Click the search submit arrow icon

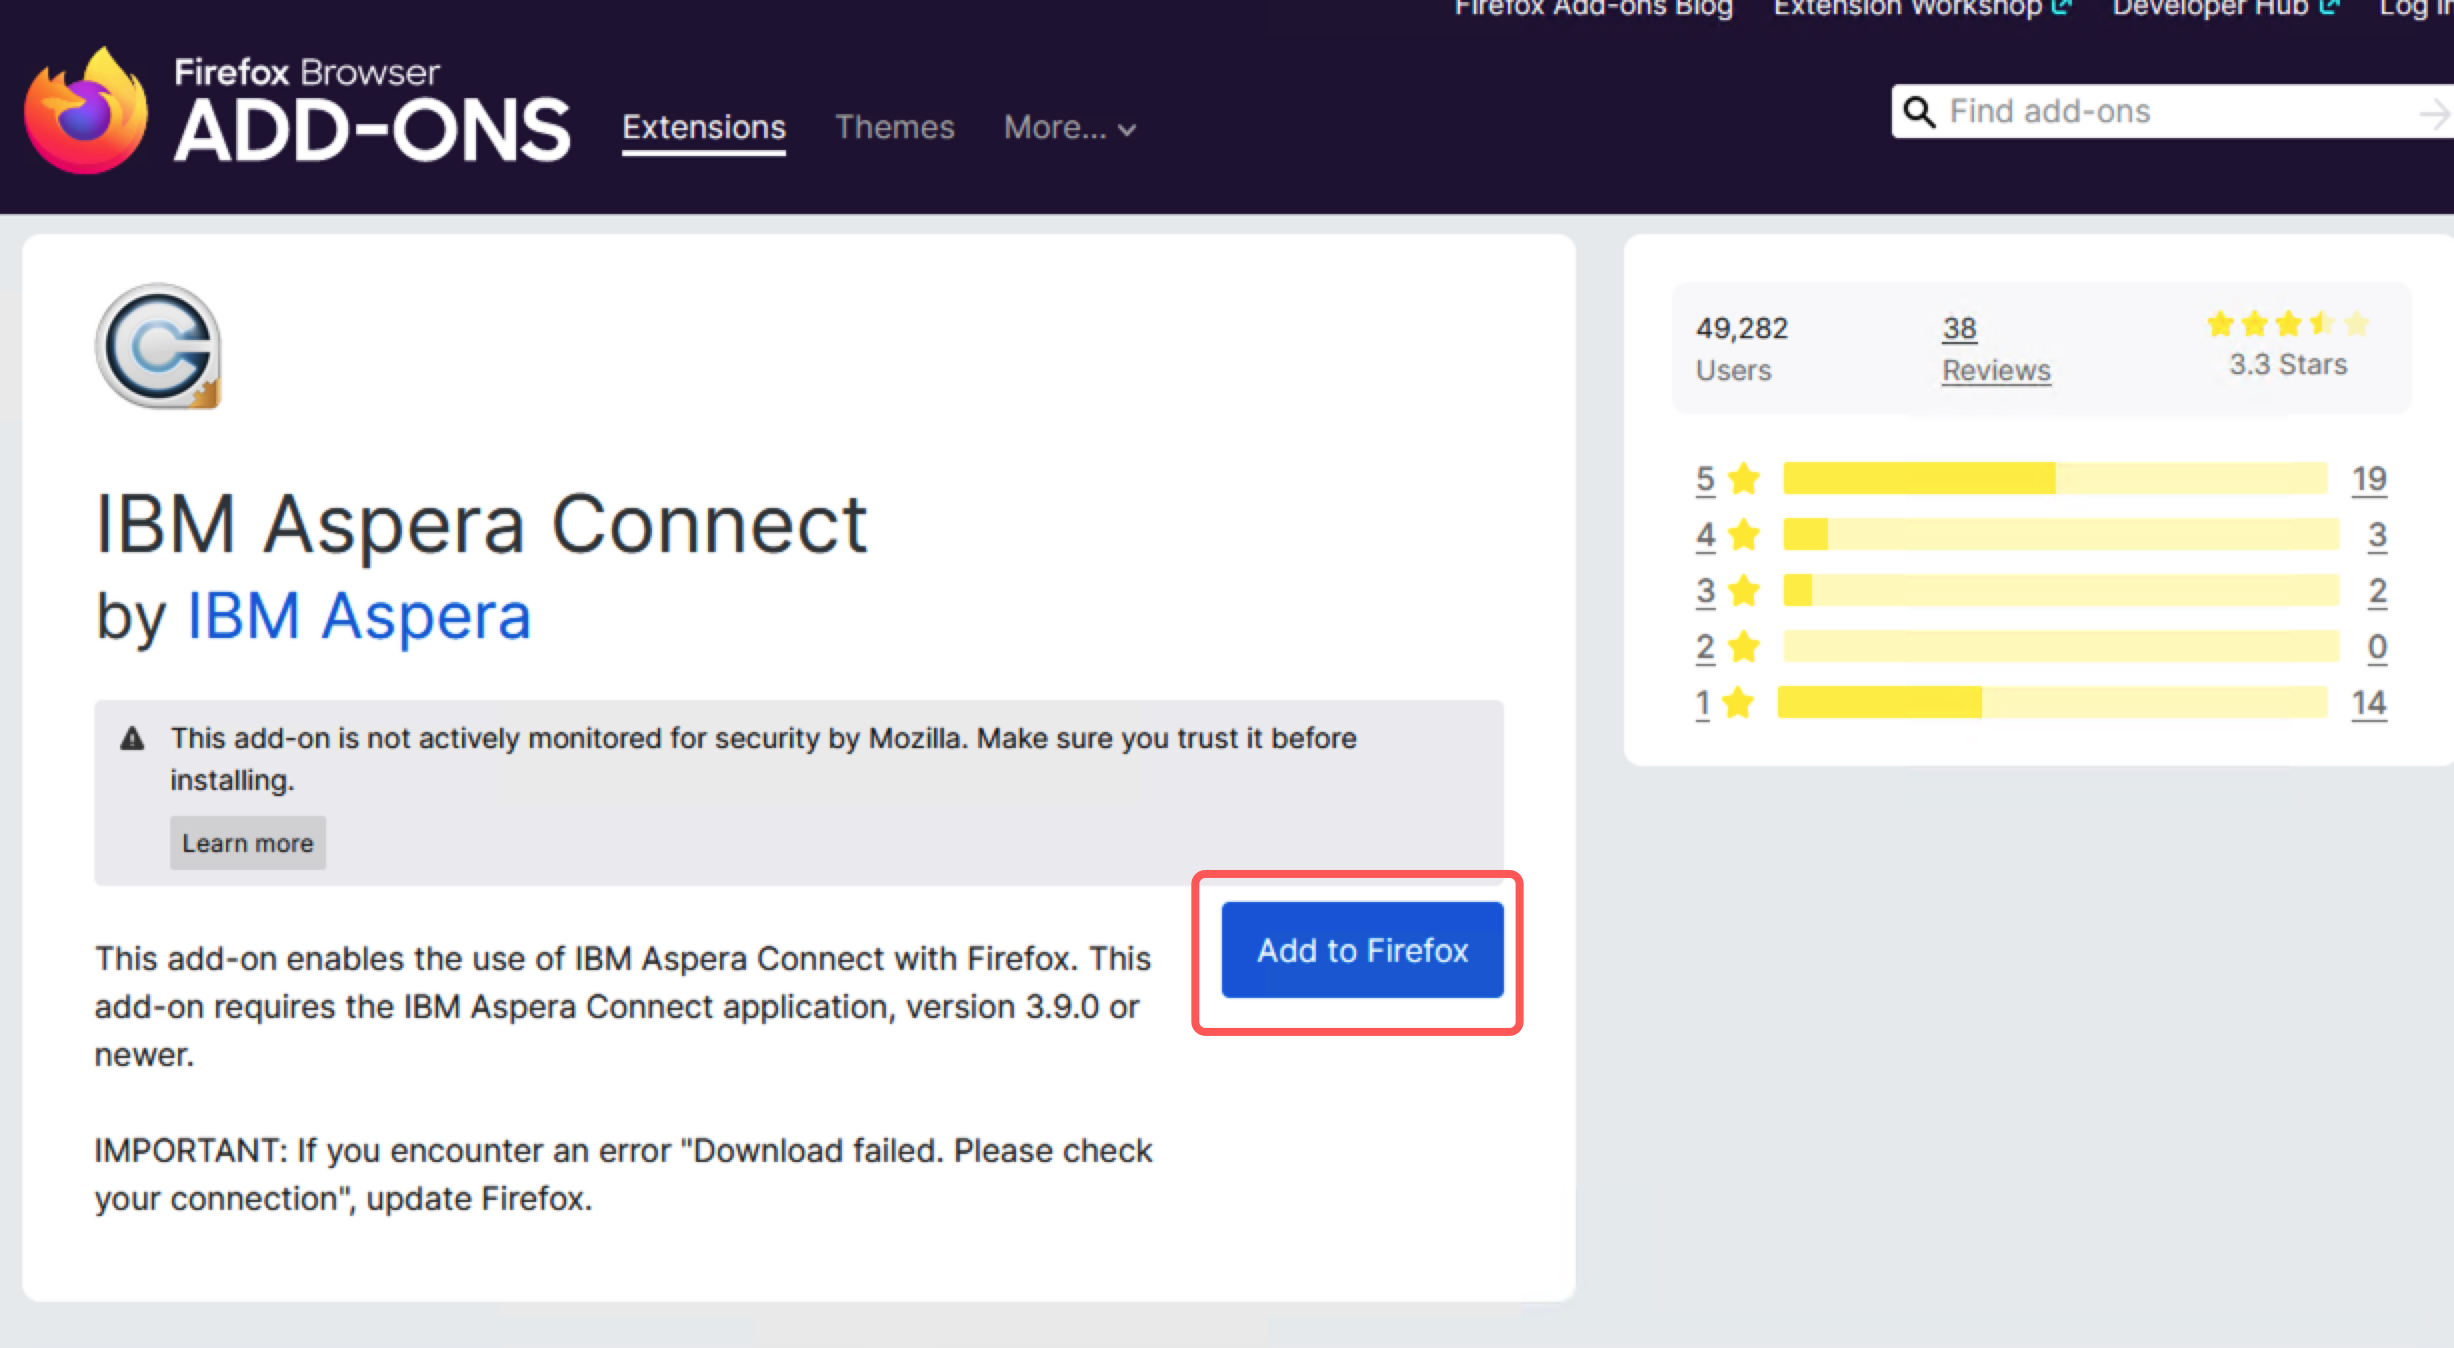2436,113
